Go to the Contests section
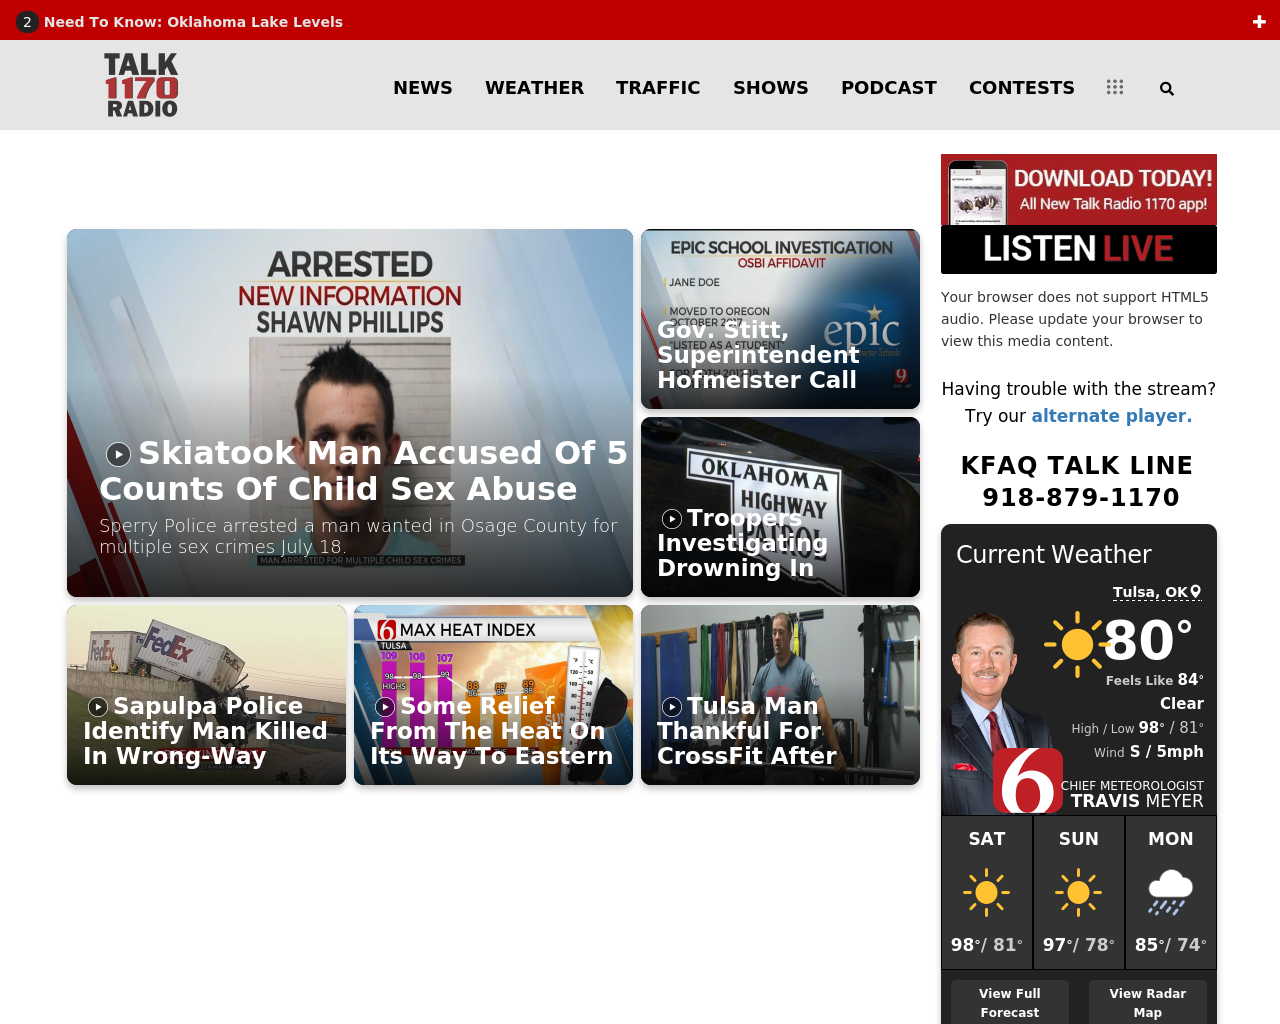Viewport: 1280px width, 1024px height. click(1021, 88)
